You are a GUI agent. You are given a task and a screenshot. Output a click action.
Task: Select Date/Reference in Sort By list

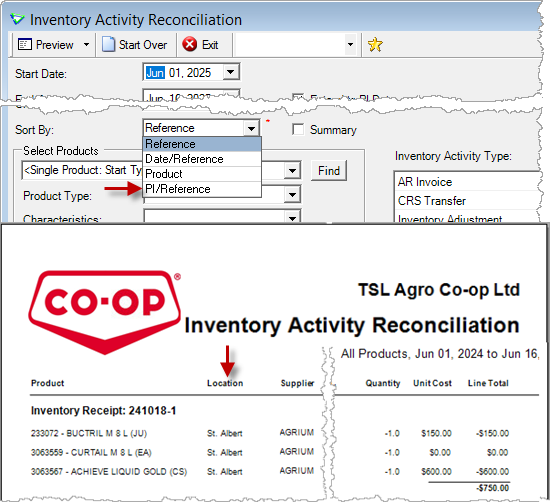[x=202, y=159]
